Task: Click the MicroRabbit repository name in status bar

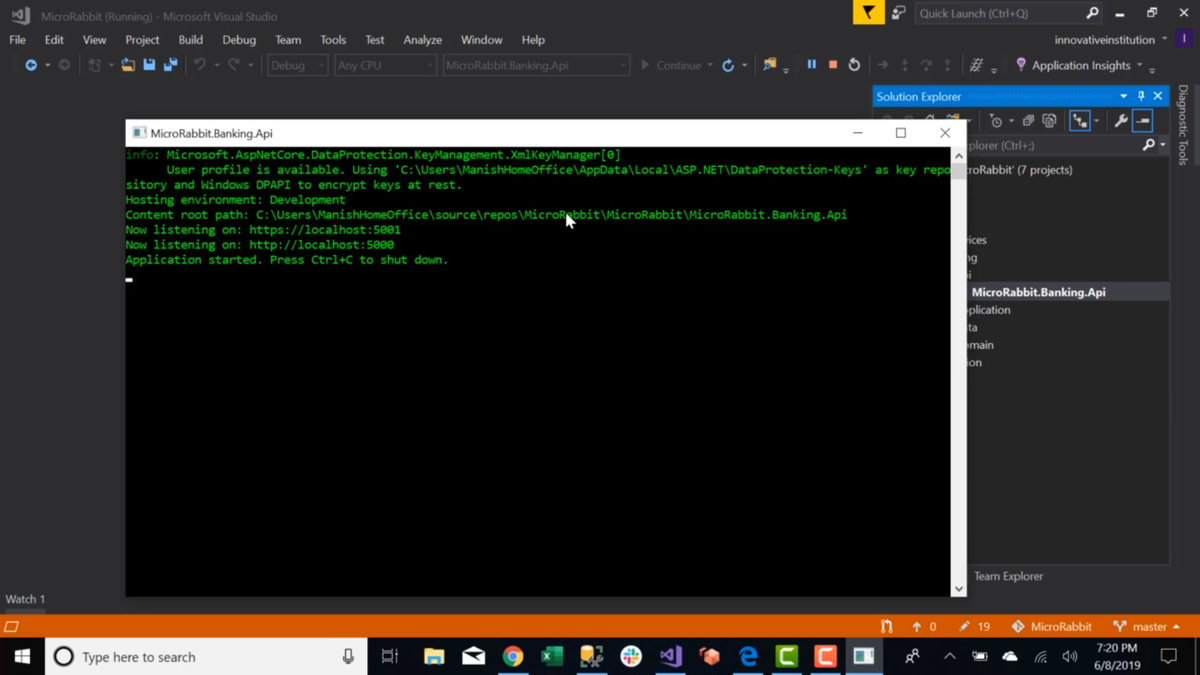Action: point(1051,627)
